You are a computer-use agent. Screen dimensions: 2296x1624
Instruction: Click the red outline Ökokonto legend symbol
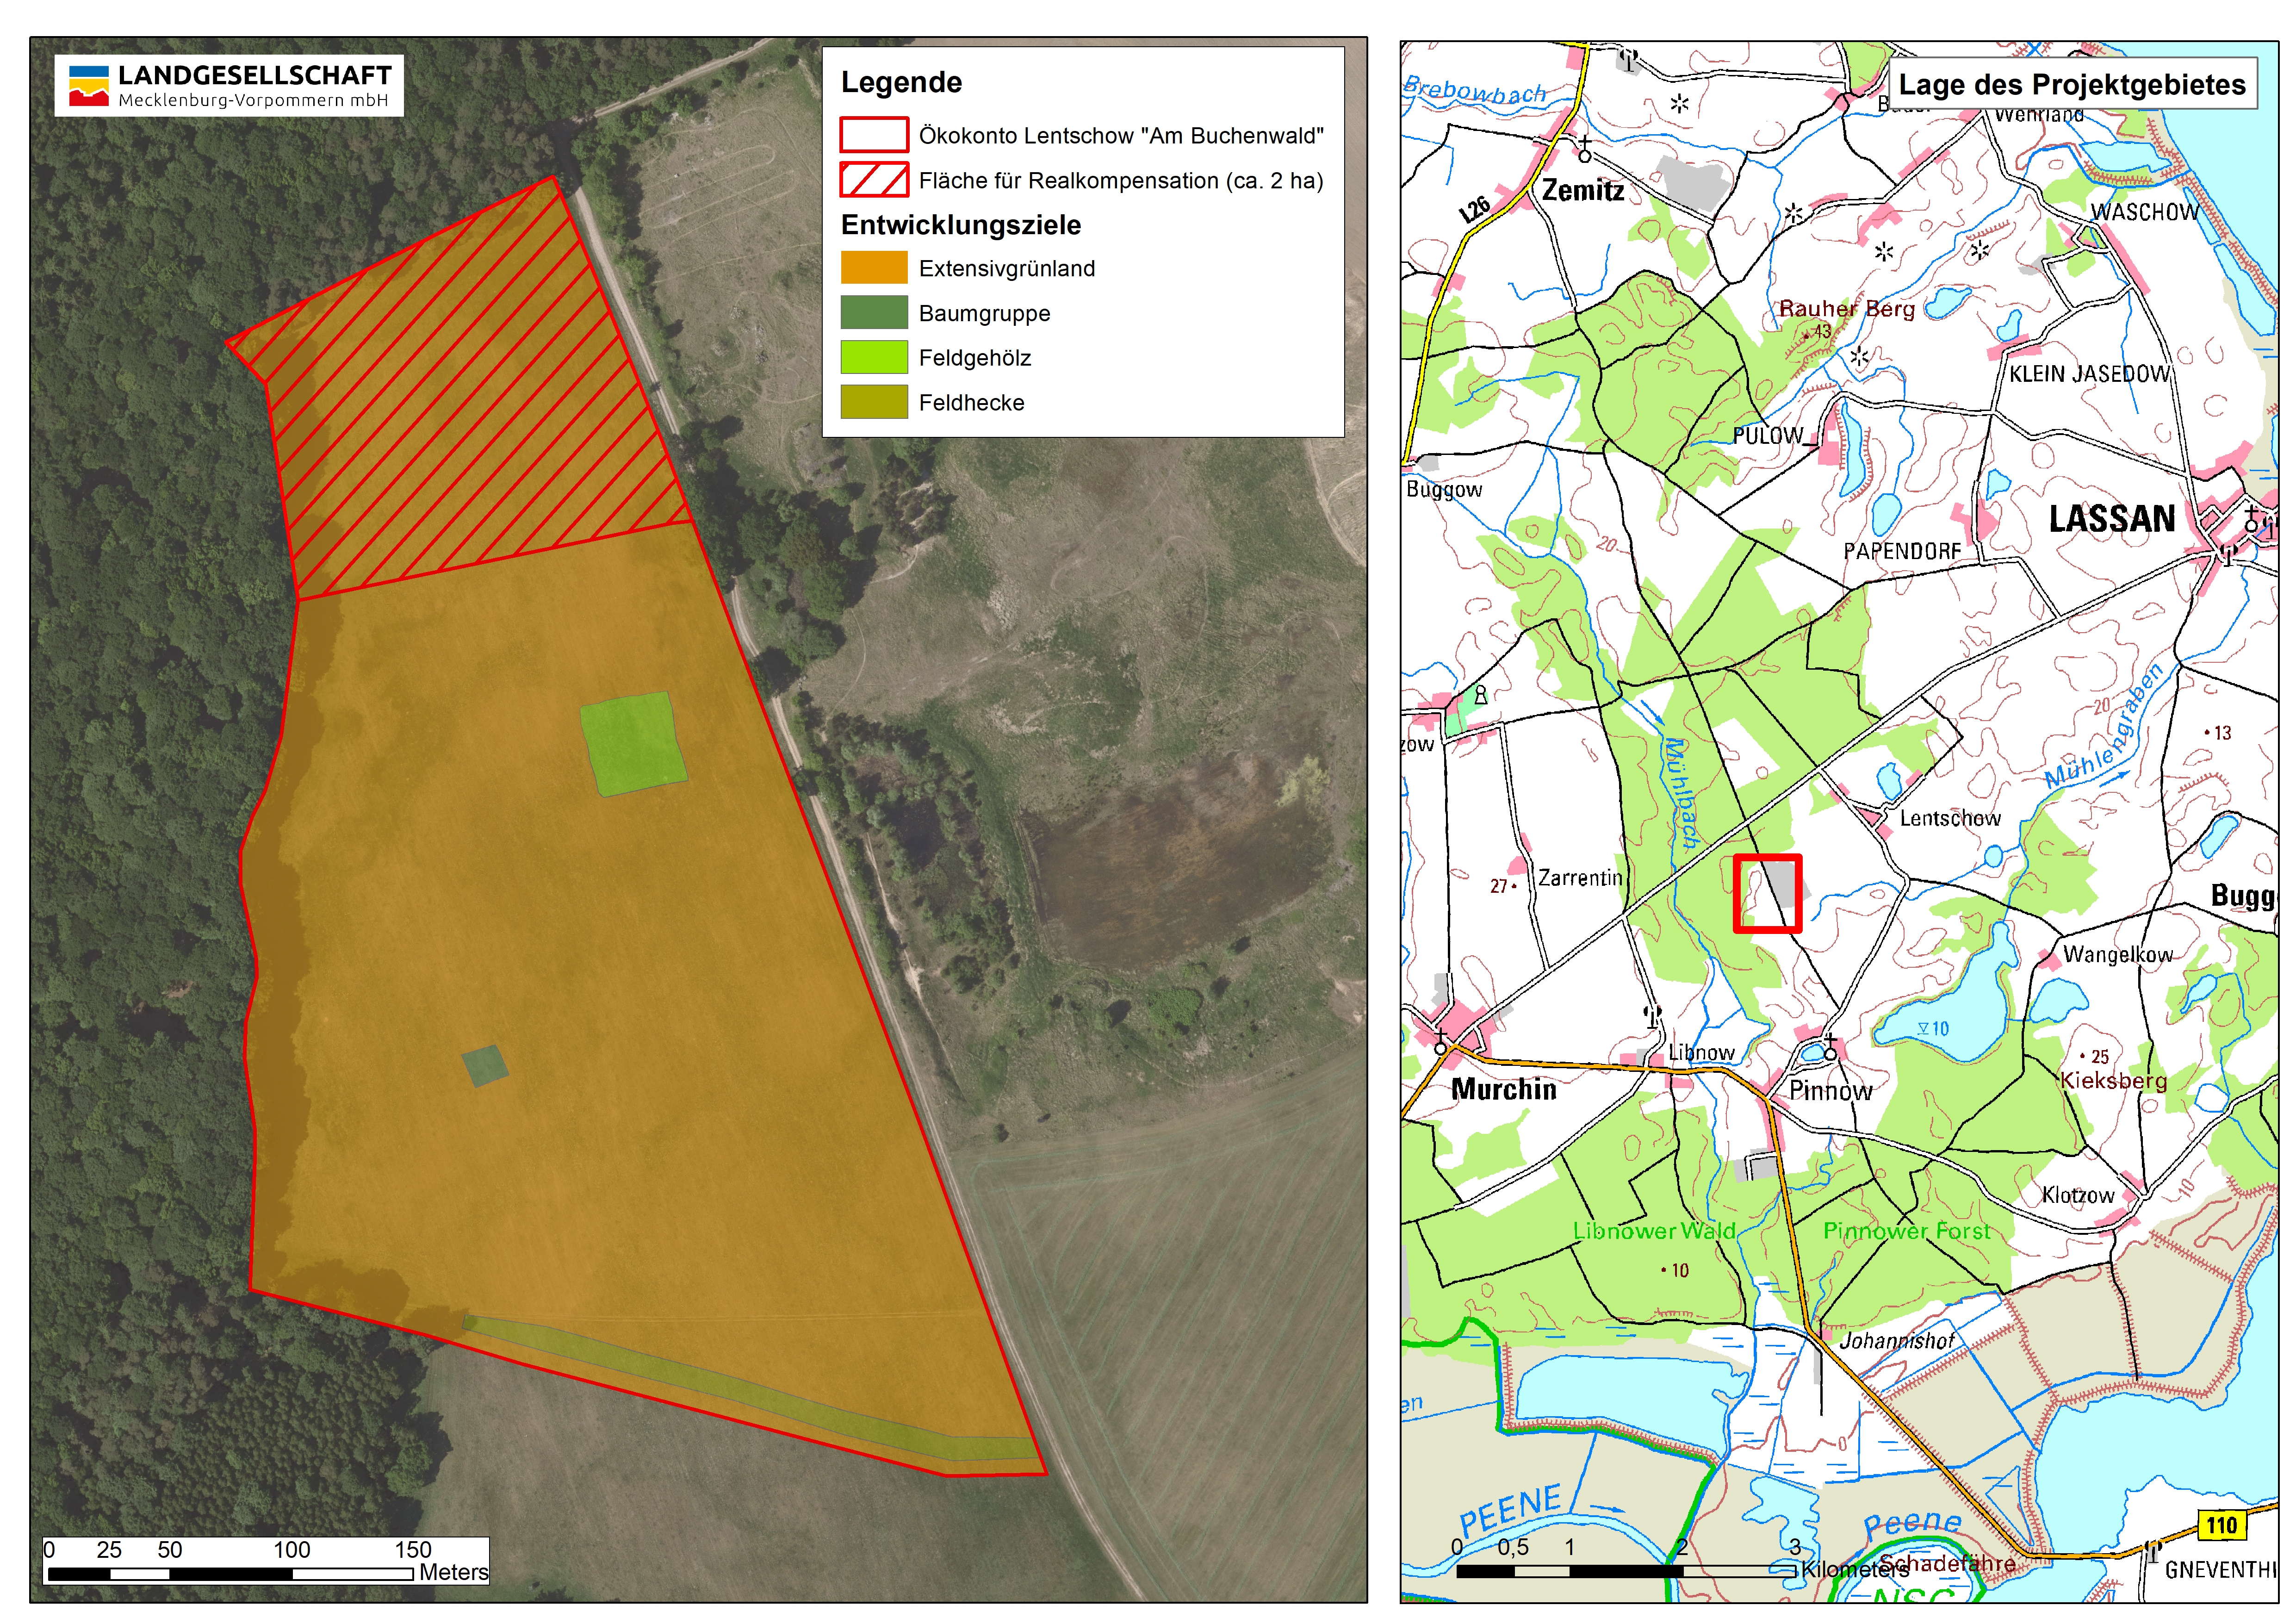(874, 135)
